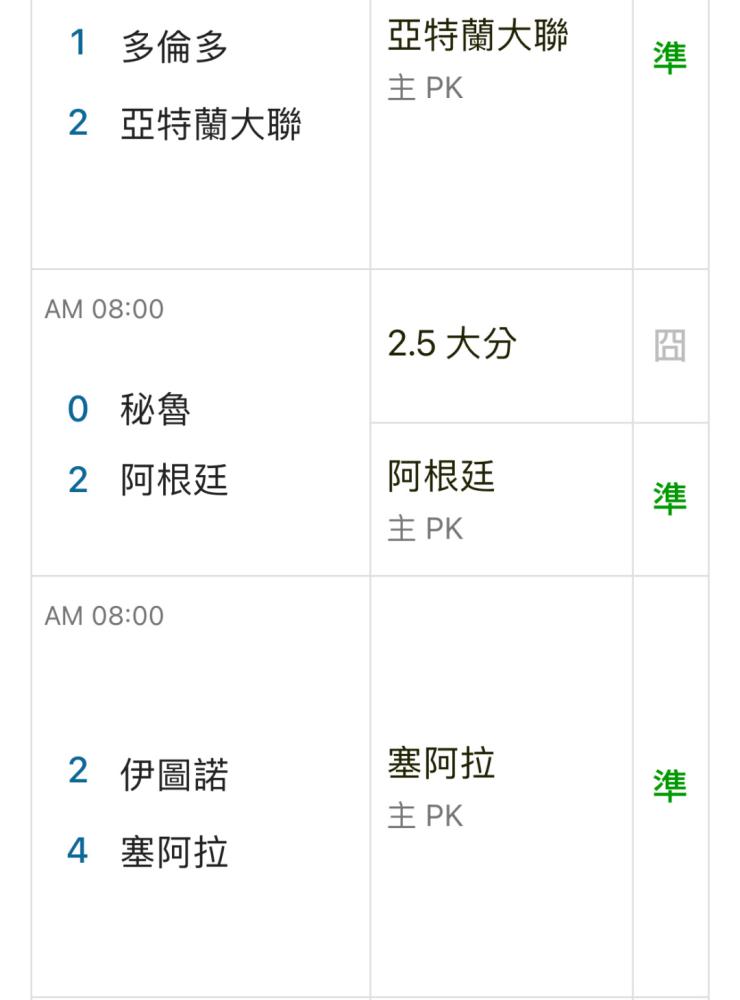Open the 阿根廷 主 PK prediction
The image size is (740, 1000).
point(501,499)
